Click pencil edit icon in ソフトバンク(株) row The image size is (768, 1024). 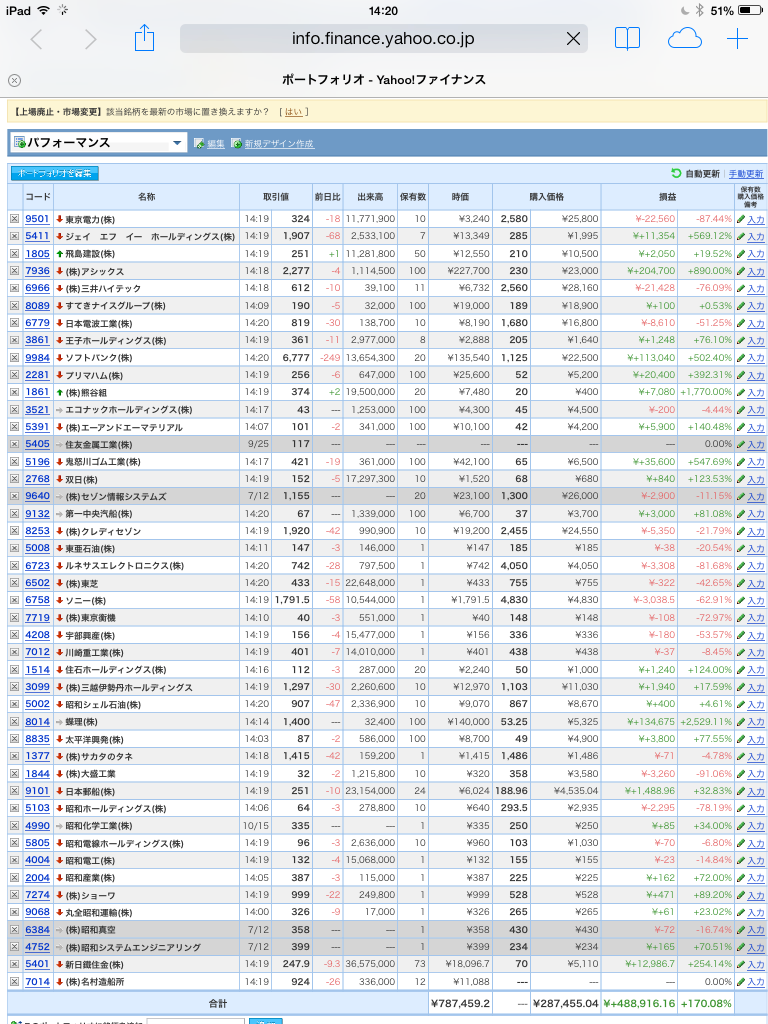point(741,357)
